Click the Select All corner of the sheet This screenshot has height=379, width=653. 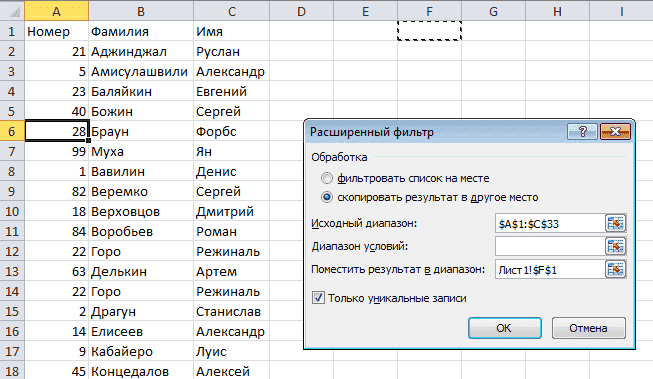(12, 11)
